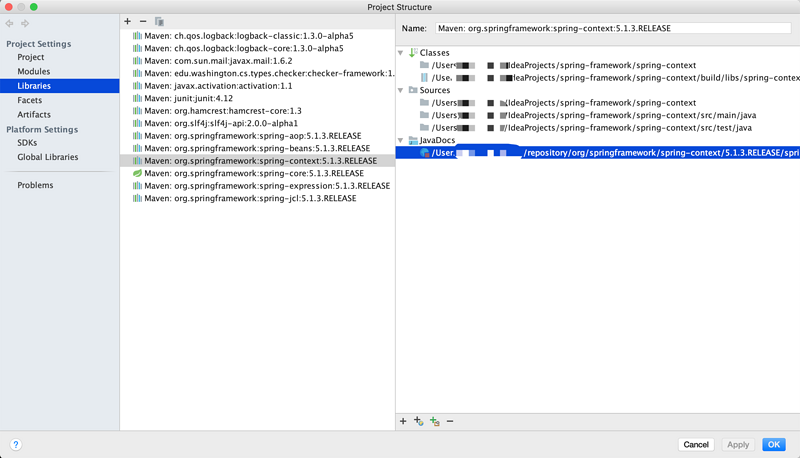Screen dimensions: 800x458
Task: Add a library root with bottom plus icon
Action: click(x=403, y=421)
